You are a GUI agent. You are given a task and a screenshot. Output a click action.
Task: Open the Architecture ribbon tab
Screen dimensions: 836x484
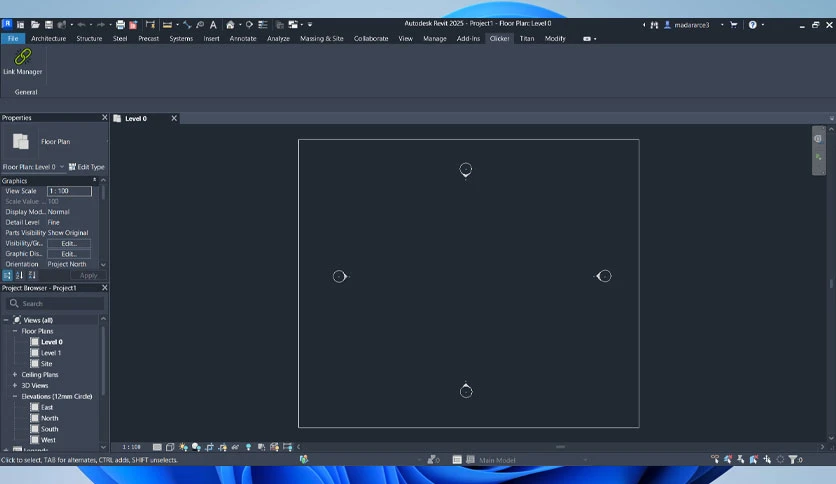pyautogui.click(x=49, y=38)
